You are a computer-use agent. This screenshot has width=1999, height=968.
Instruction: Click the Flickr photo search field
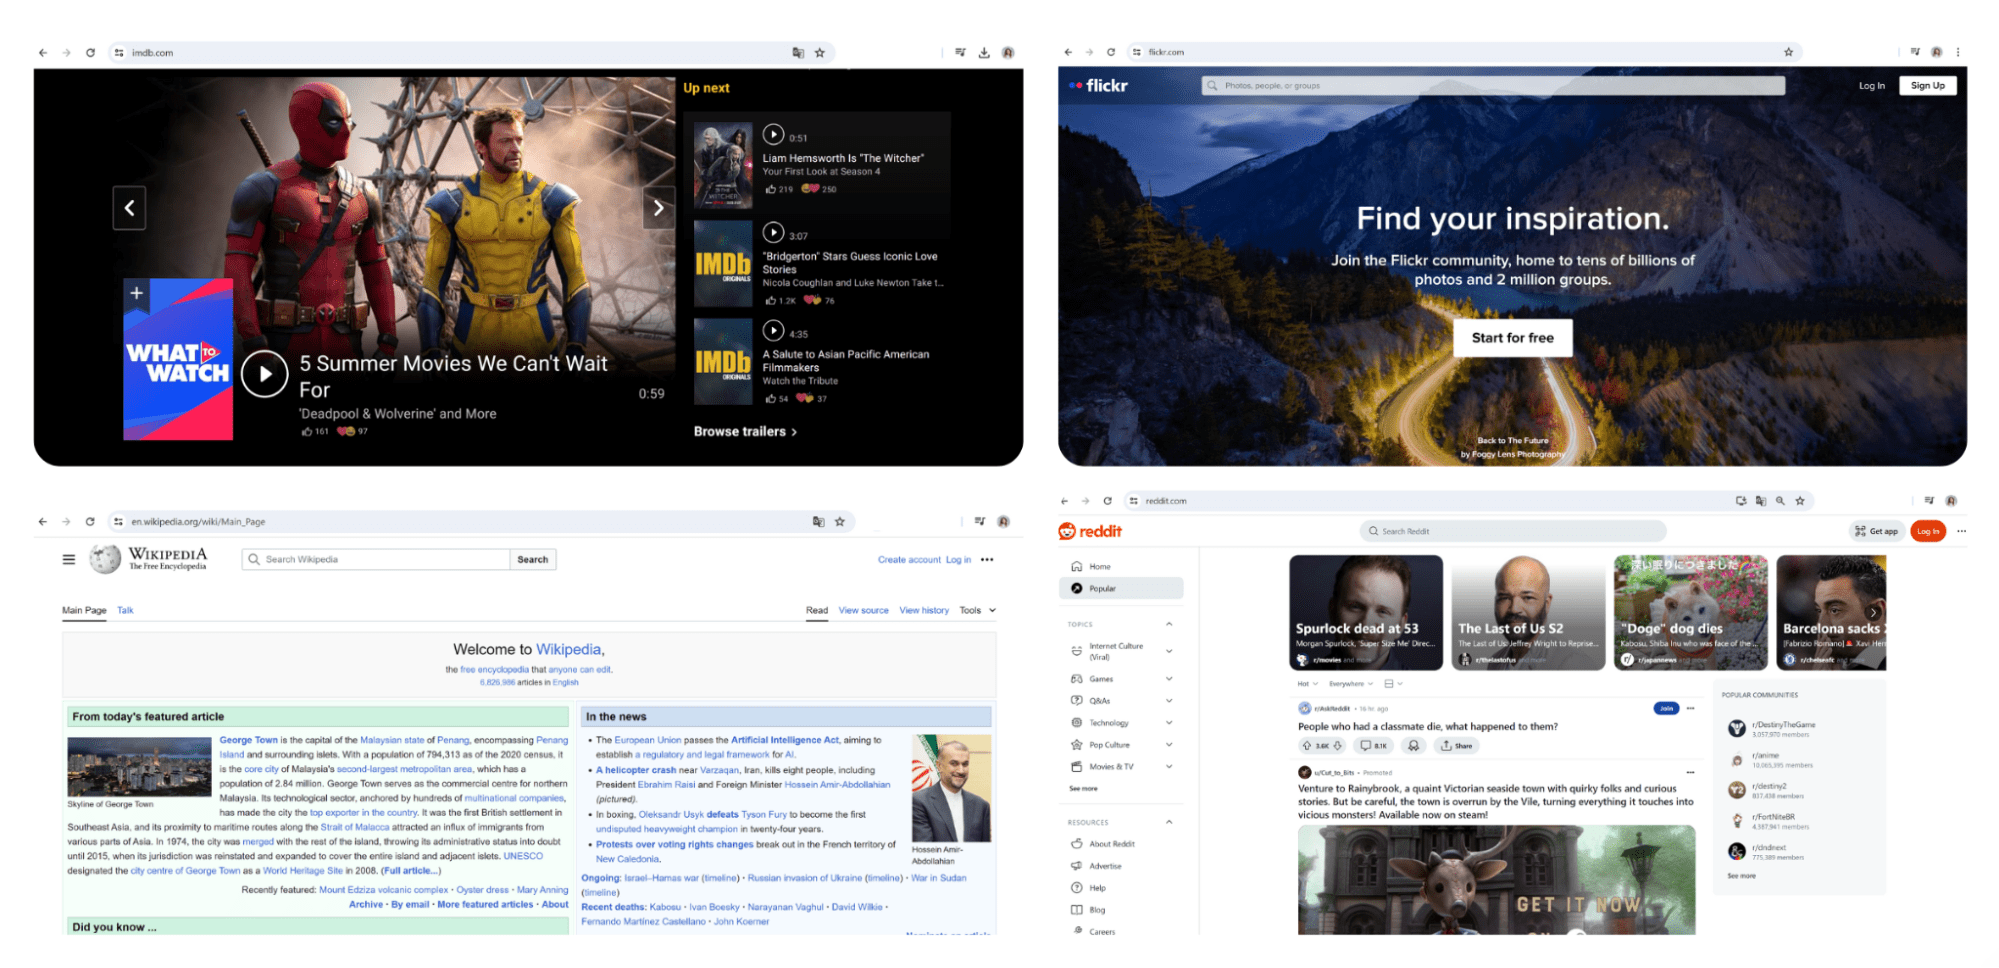[1492, 86]
